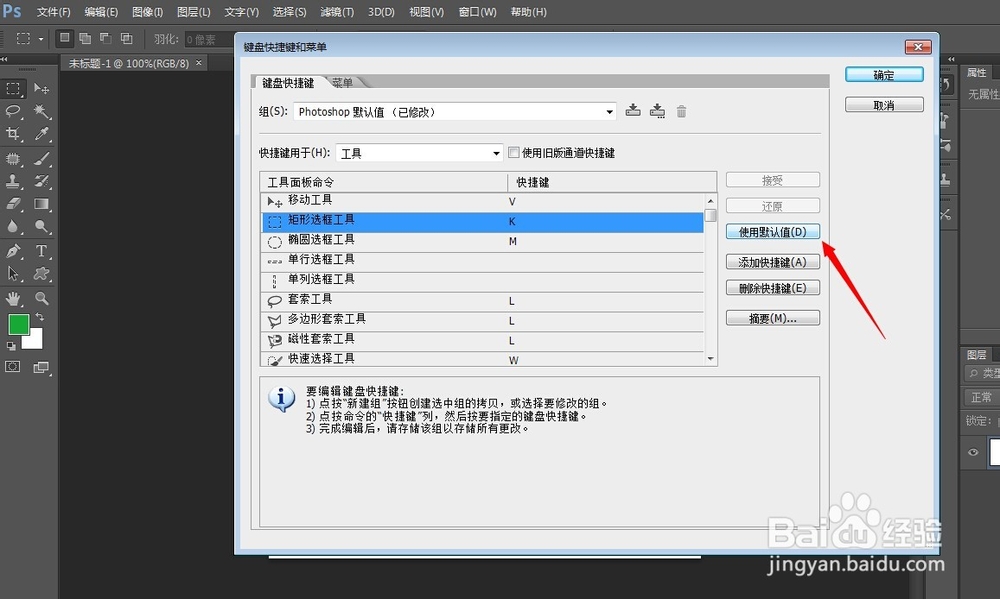Select the Move tool in the toolbar
Screen dimensions: 1000x599
[43, 90]
